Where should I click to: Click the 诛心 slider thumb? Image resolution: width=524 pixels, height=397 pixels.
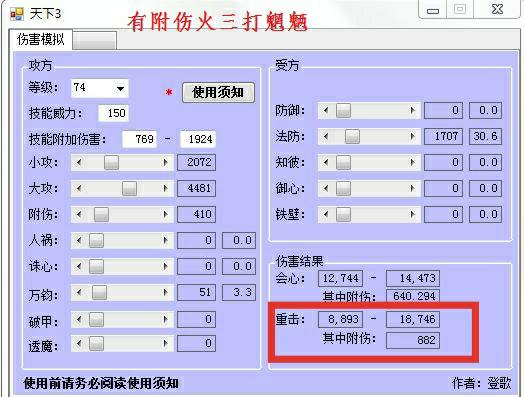click(96, 266)
